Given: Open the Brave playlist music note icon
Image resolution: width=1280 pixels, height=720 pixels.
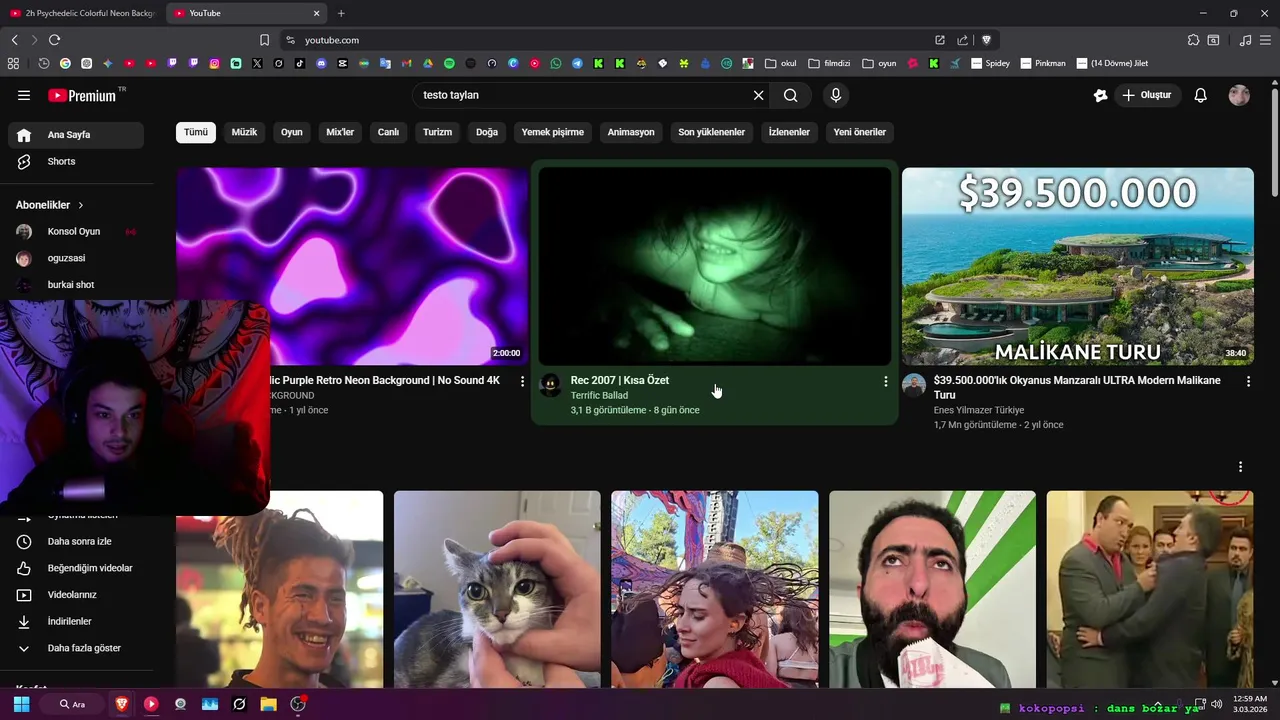Looking at the screenshot, I should coord(1245,40).
